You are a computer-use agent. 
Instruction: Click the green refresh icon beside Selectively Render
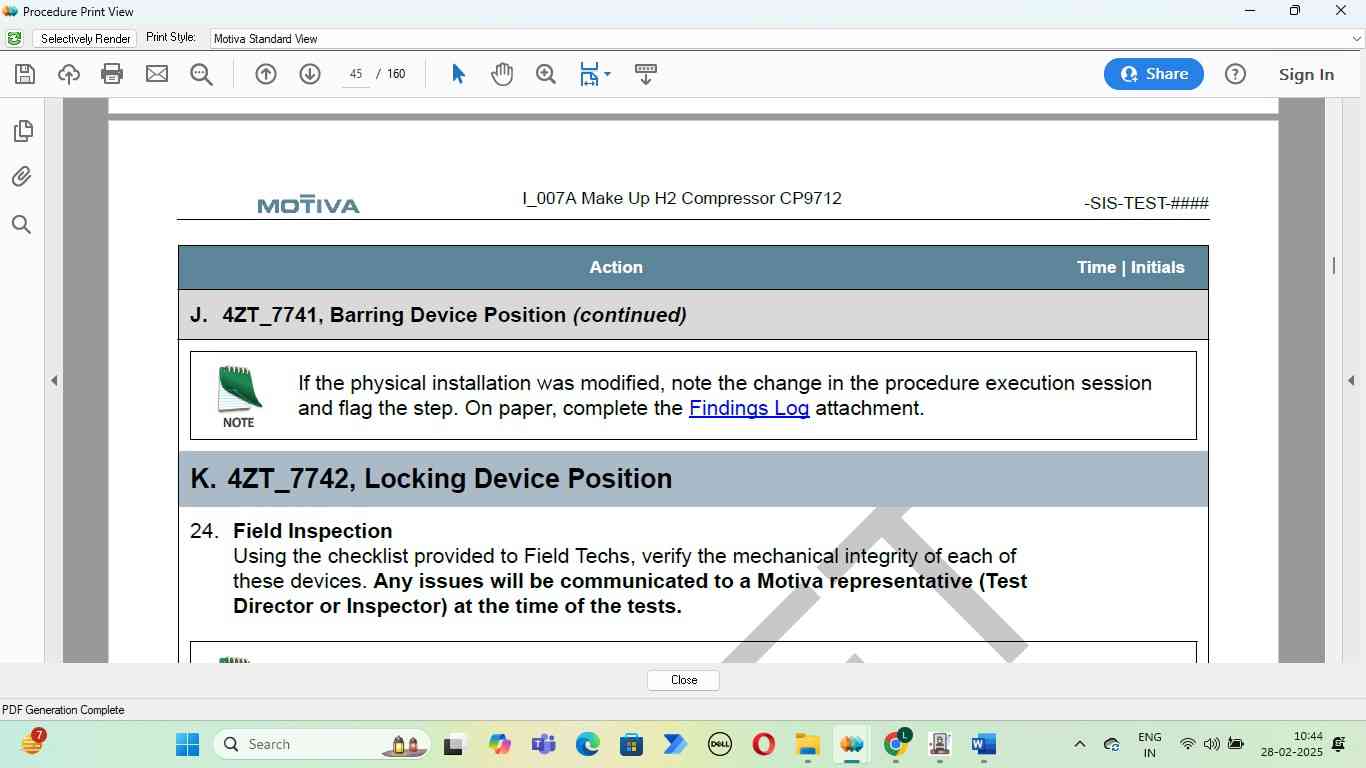coord(14,38)
